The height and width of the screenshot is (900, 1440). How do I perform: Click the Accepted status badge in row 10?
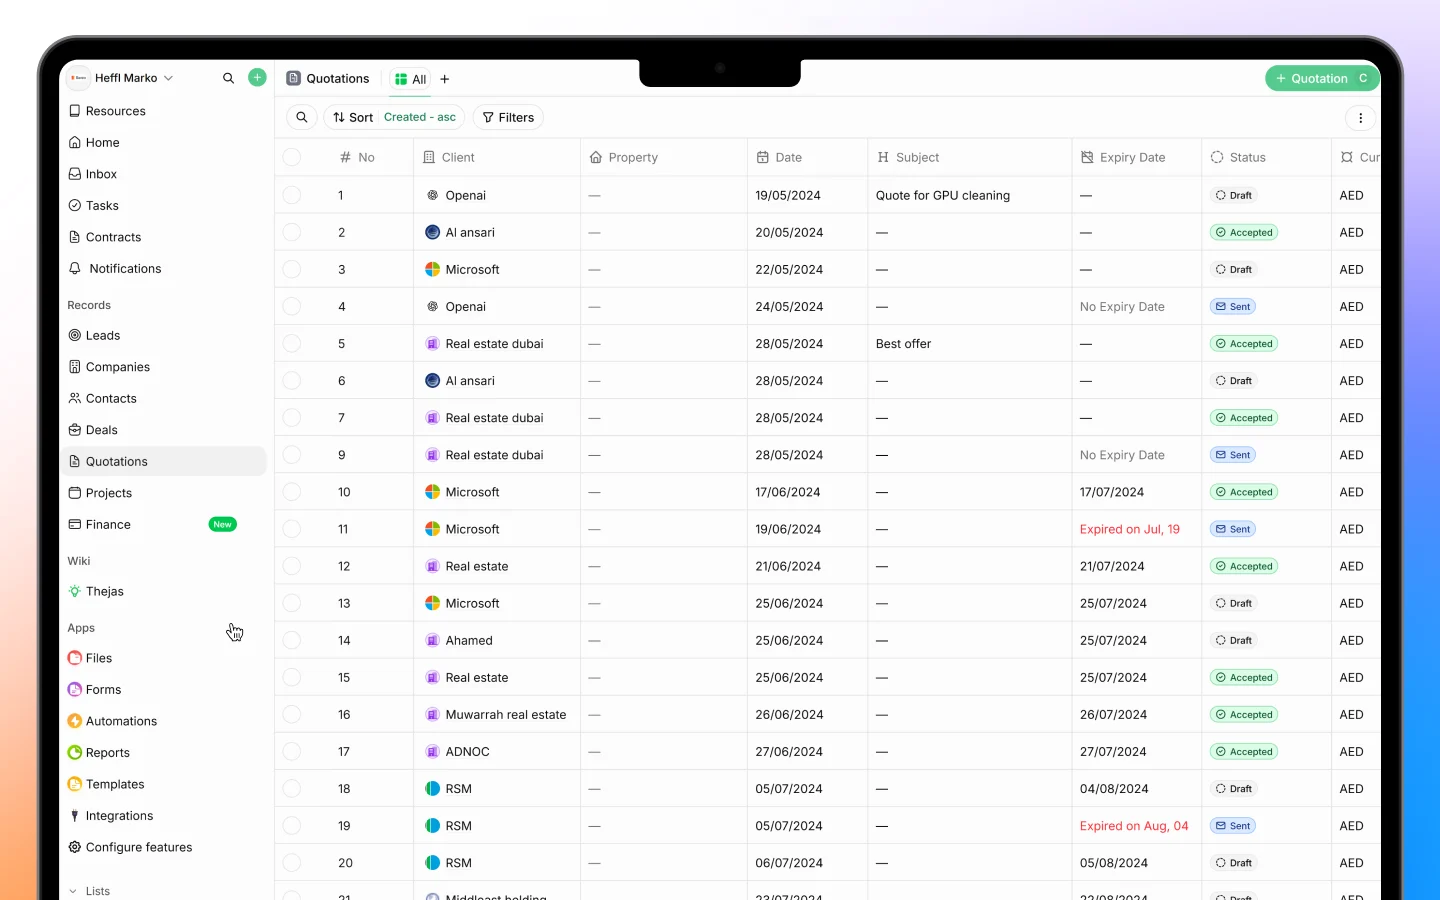tap(1244, 492)
